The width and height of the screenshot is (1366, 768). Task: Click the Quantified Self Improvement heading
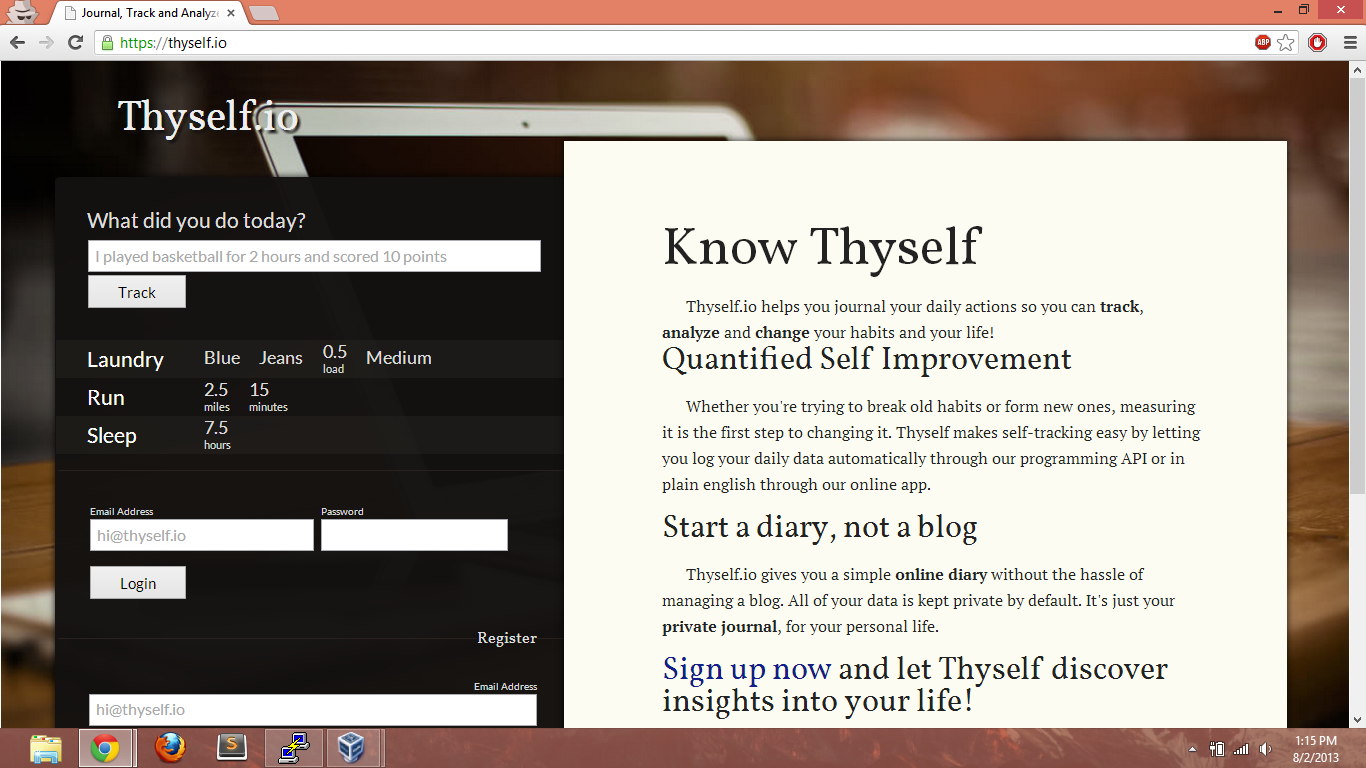(867, 359)
